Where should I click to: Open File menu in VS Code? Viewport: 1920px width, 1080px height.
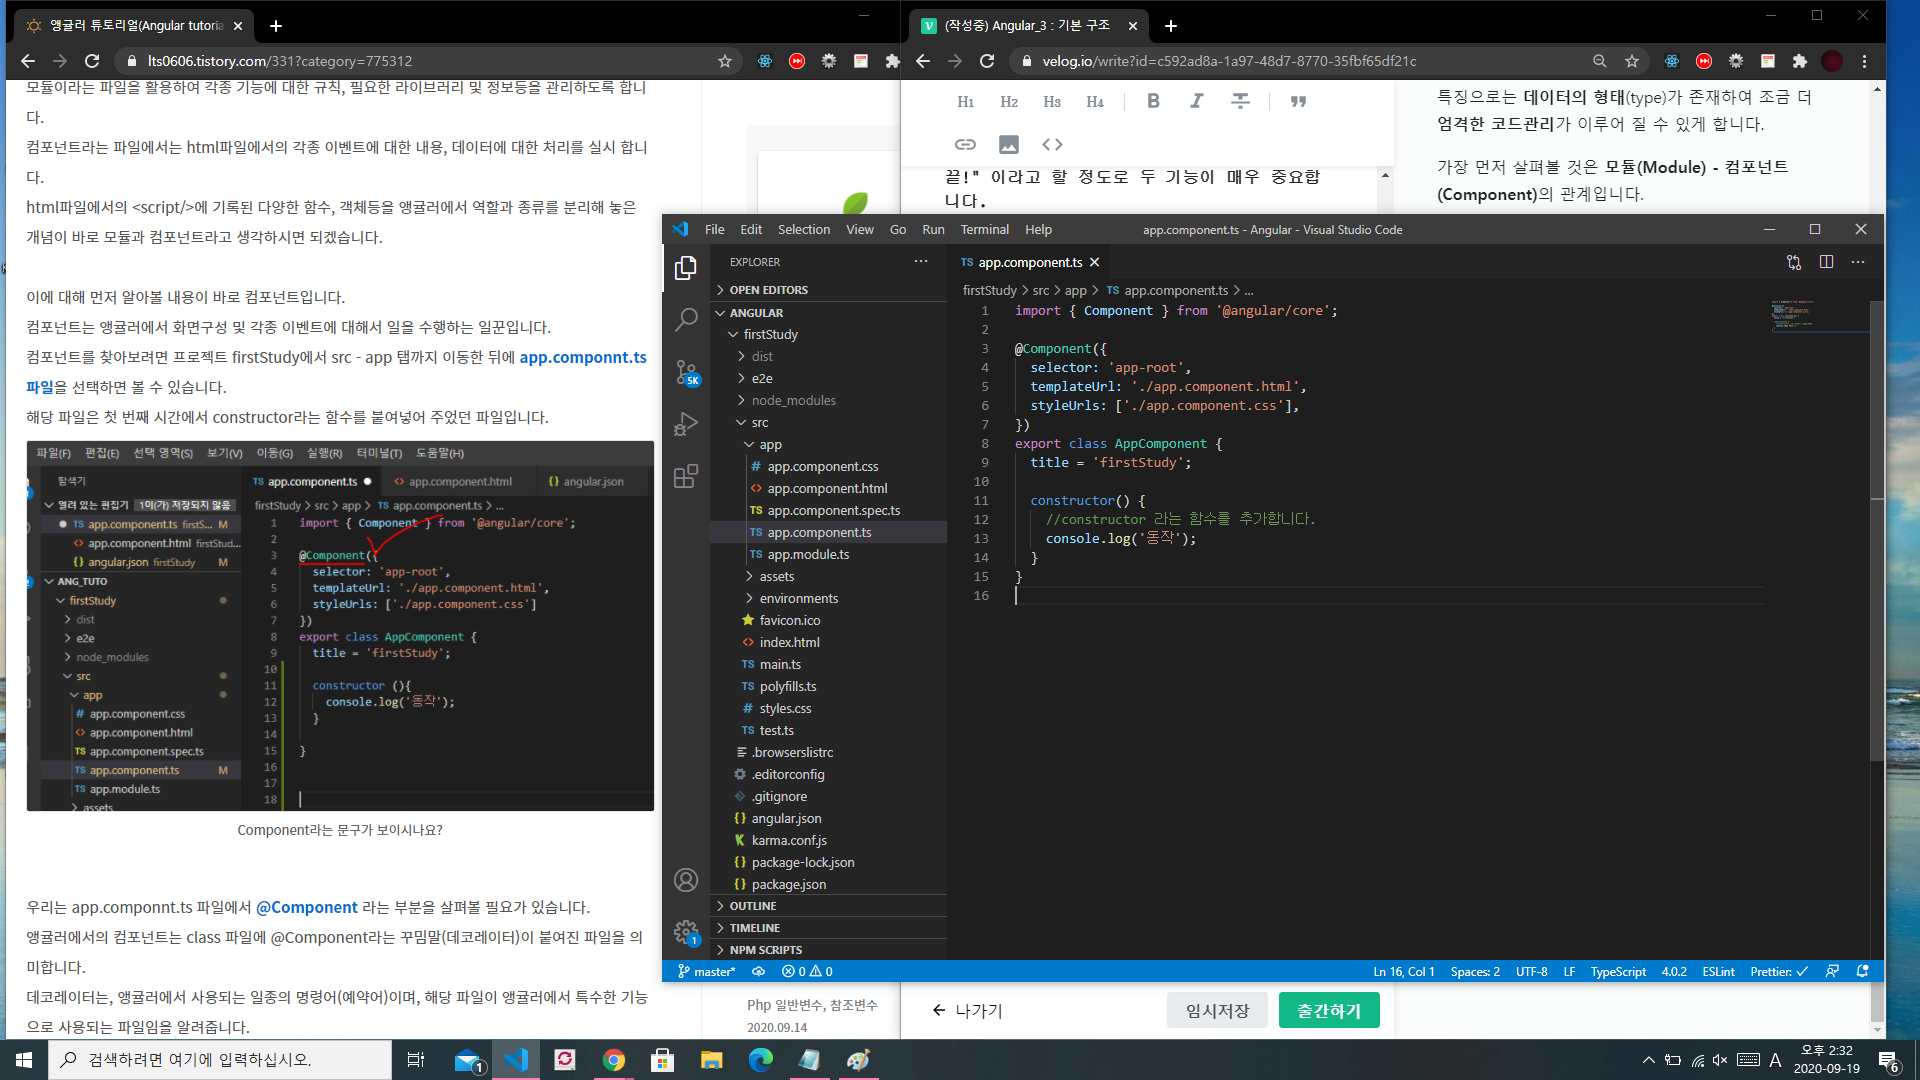(x=714, y=229)
